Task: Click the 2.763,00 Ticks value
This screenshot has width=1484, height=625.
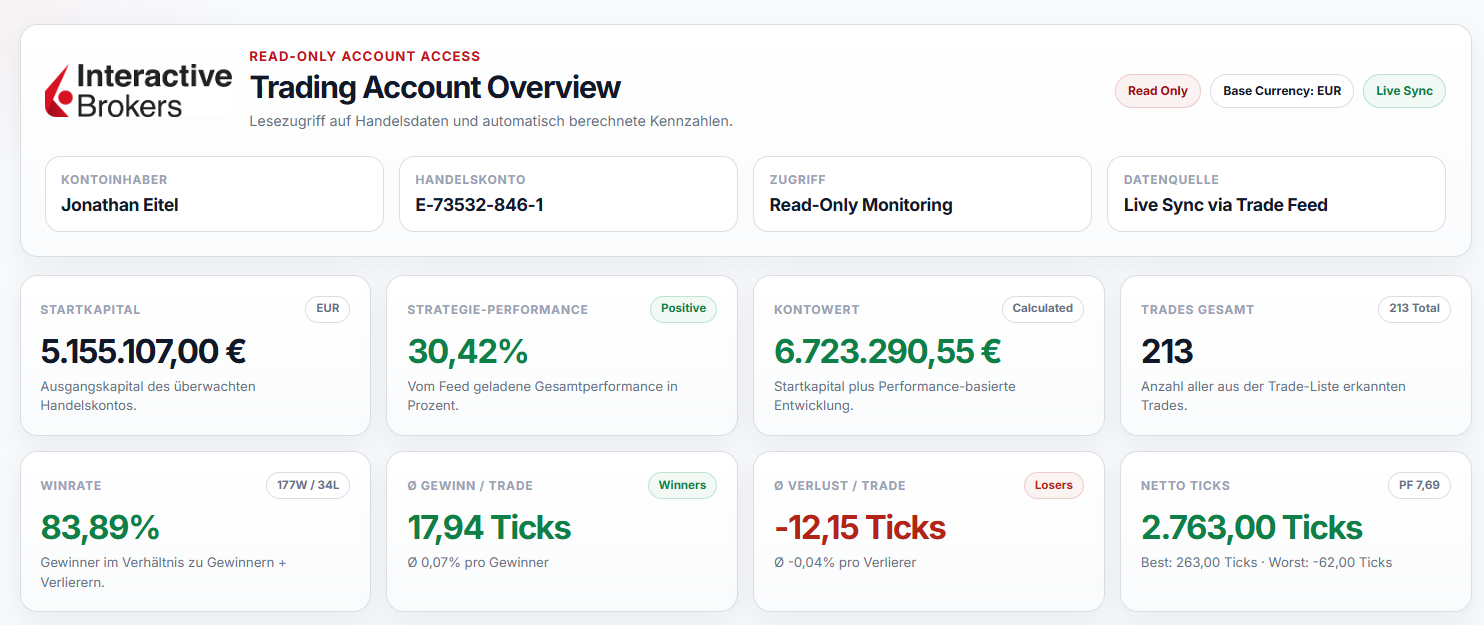Action: (1252, 528)
